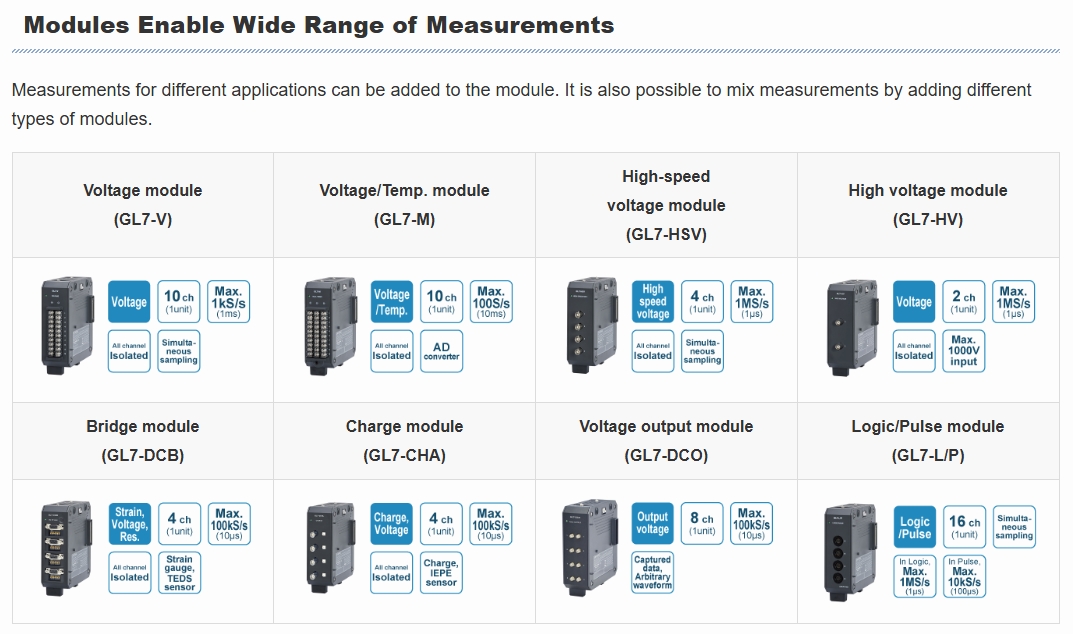
Task: Click the blue Voltage badge for GL7-V
Action: click(x=129, y=301)
